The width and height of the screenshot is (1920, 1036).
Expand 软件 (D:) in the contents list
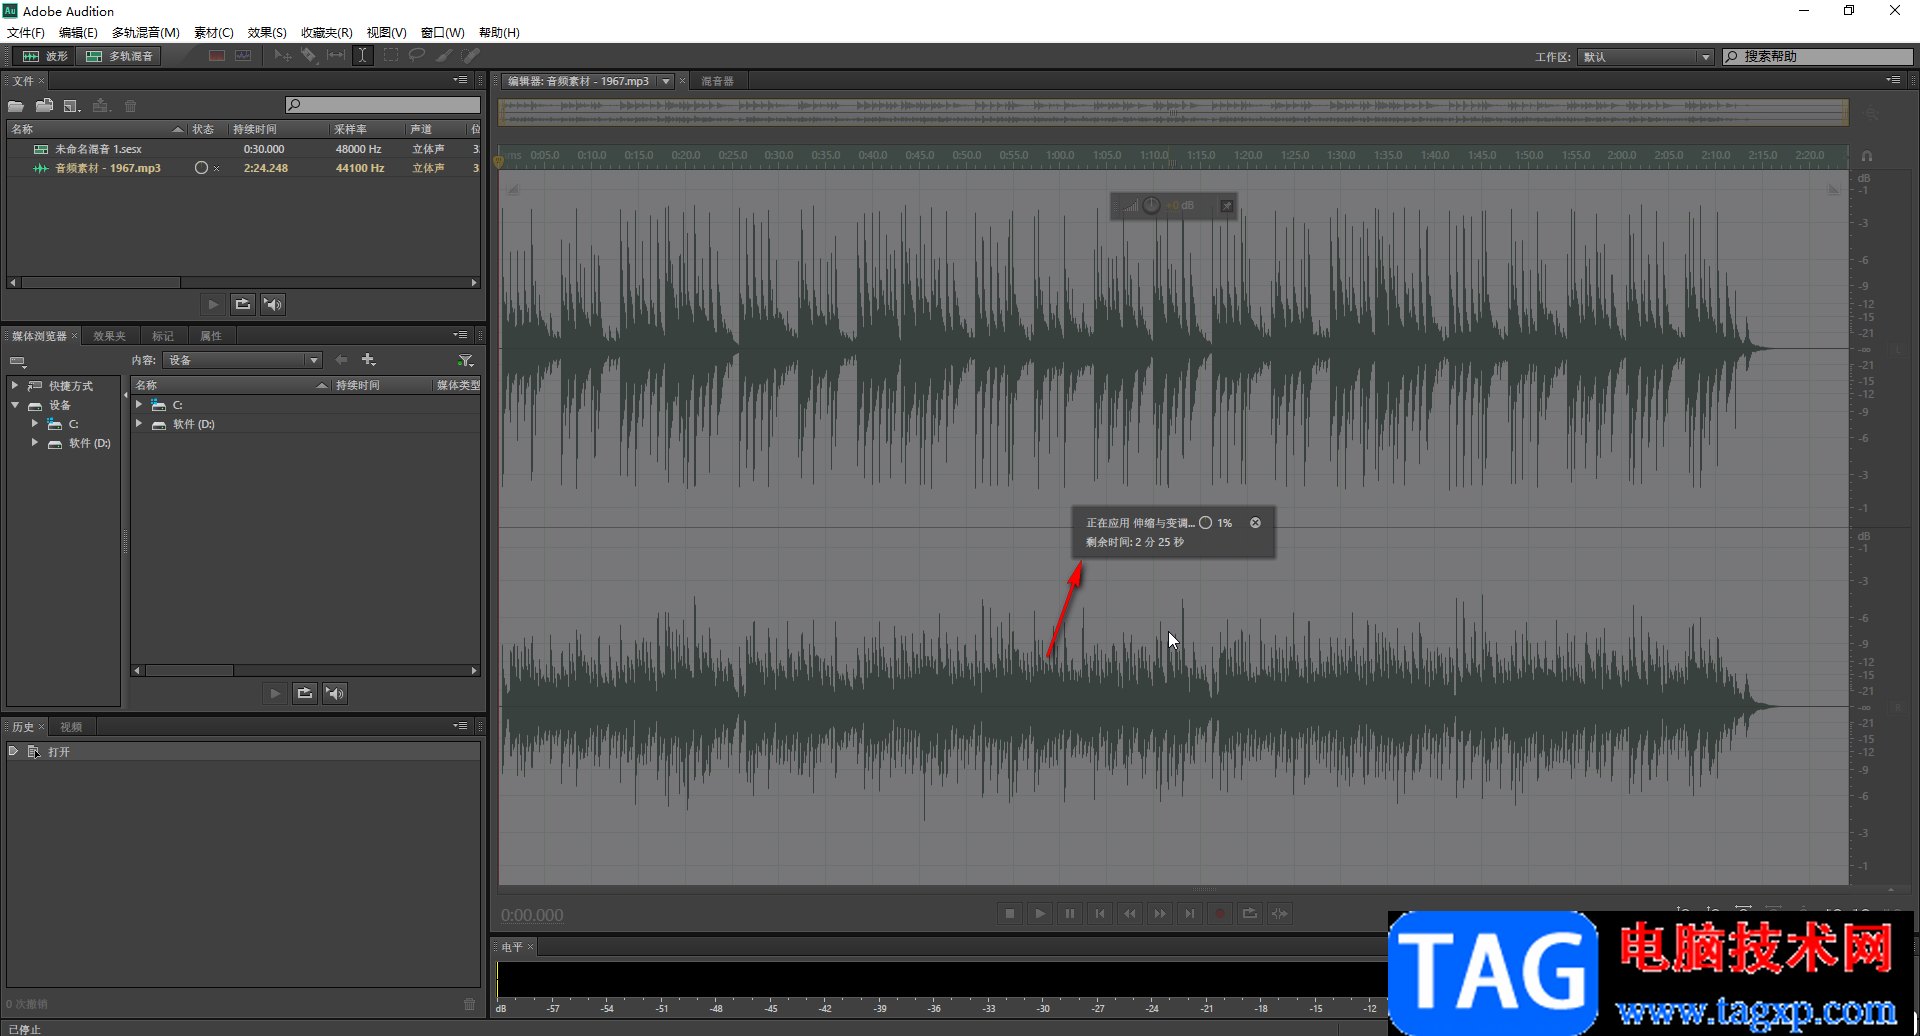click(139, 424)
